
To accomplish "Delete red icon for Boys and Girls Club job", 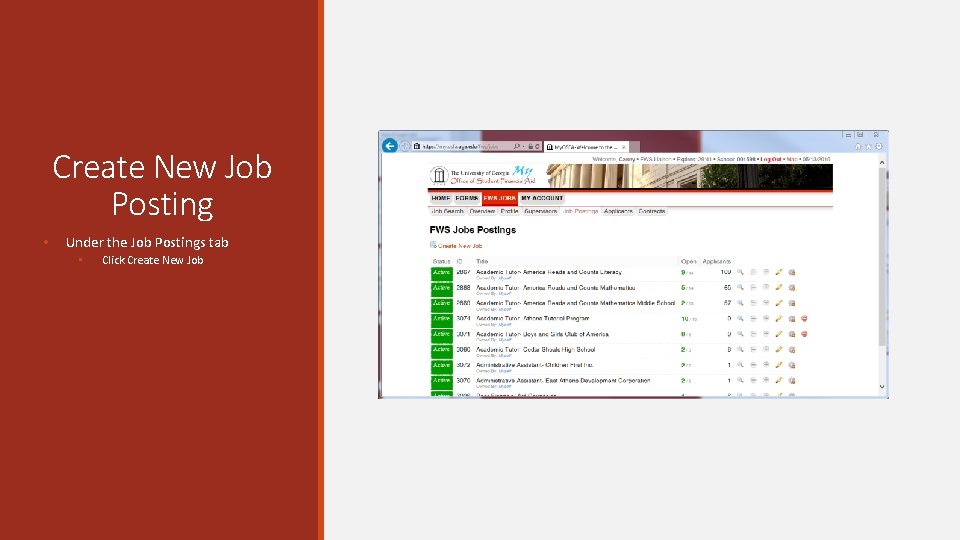I will (x=804, y=334).
